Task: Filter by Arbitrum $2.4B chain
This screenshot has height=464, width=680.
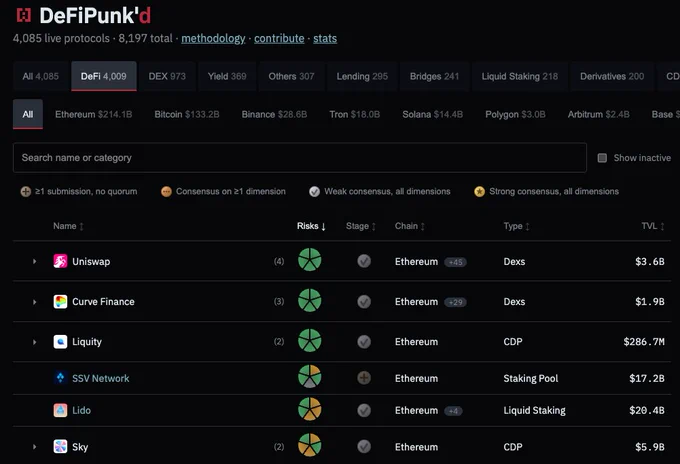Action: coord(598,114)
